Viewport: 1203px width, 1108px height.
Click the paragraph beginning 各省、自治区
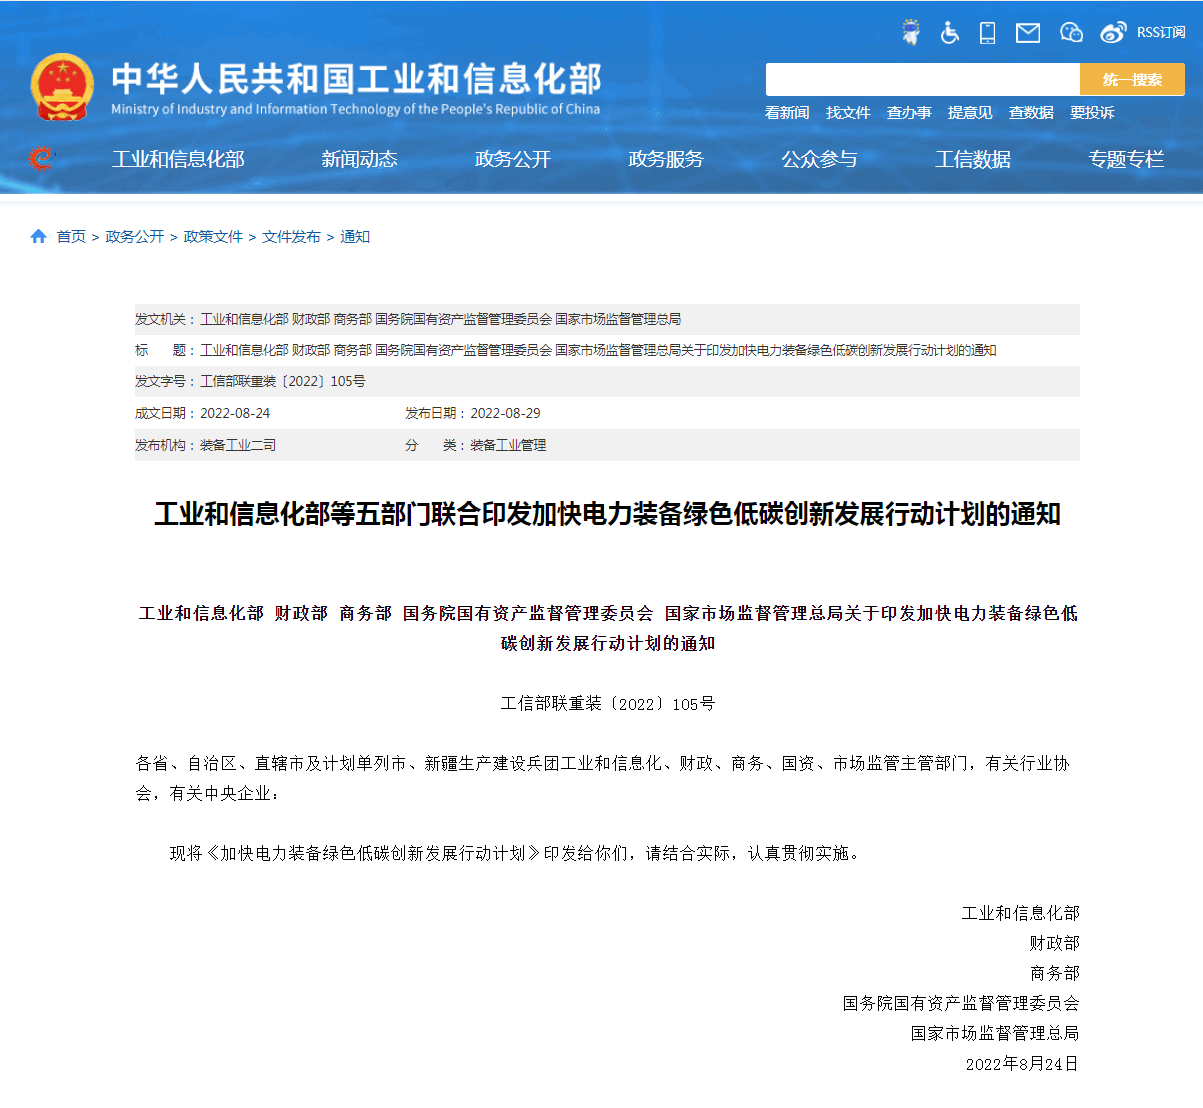(x=603, y=778)
